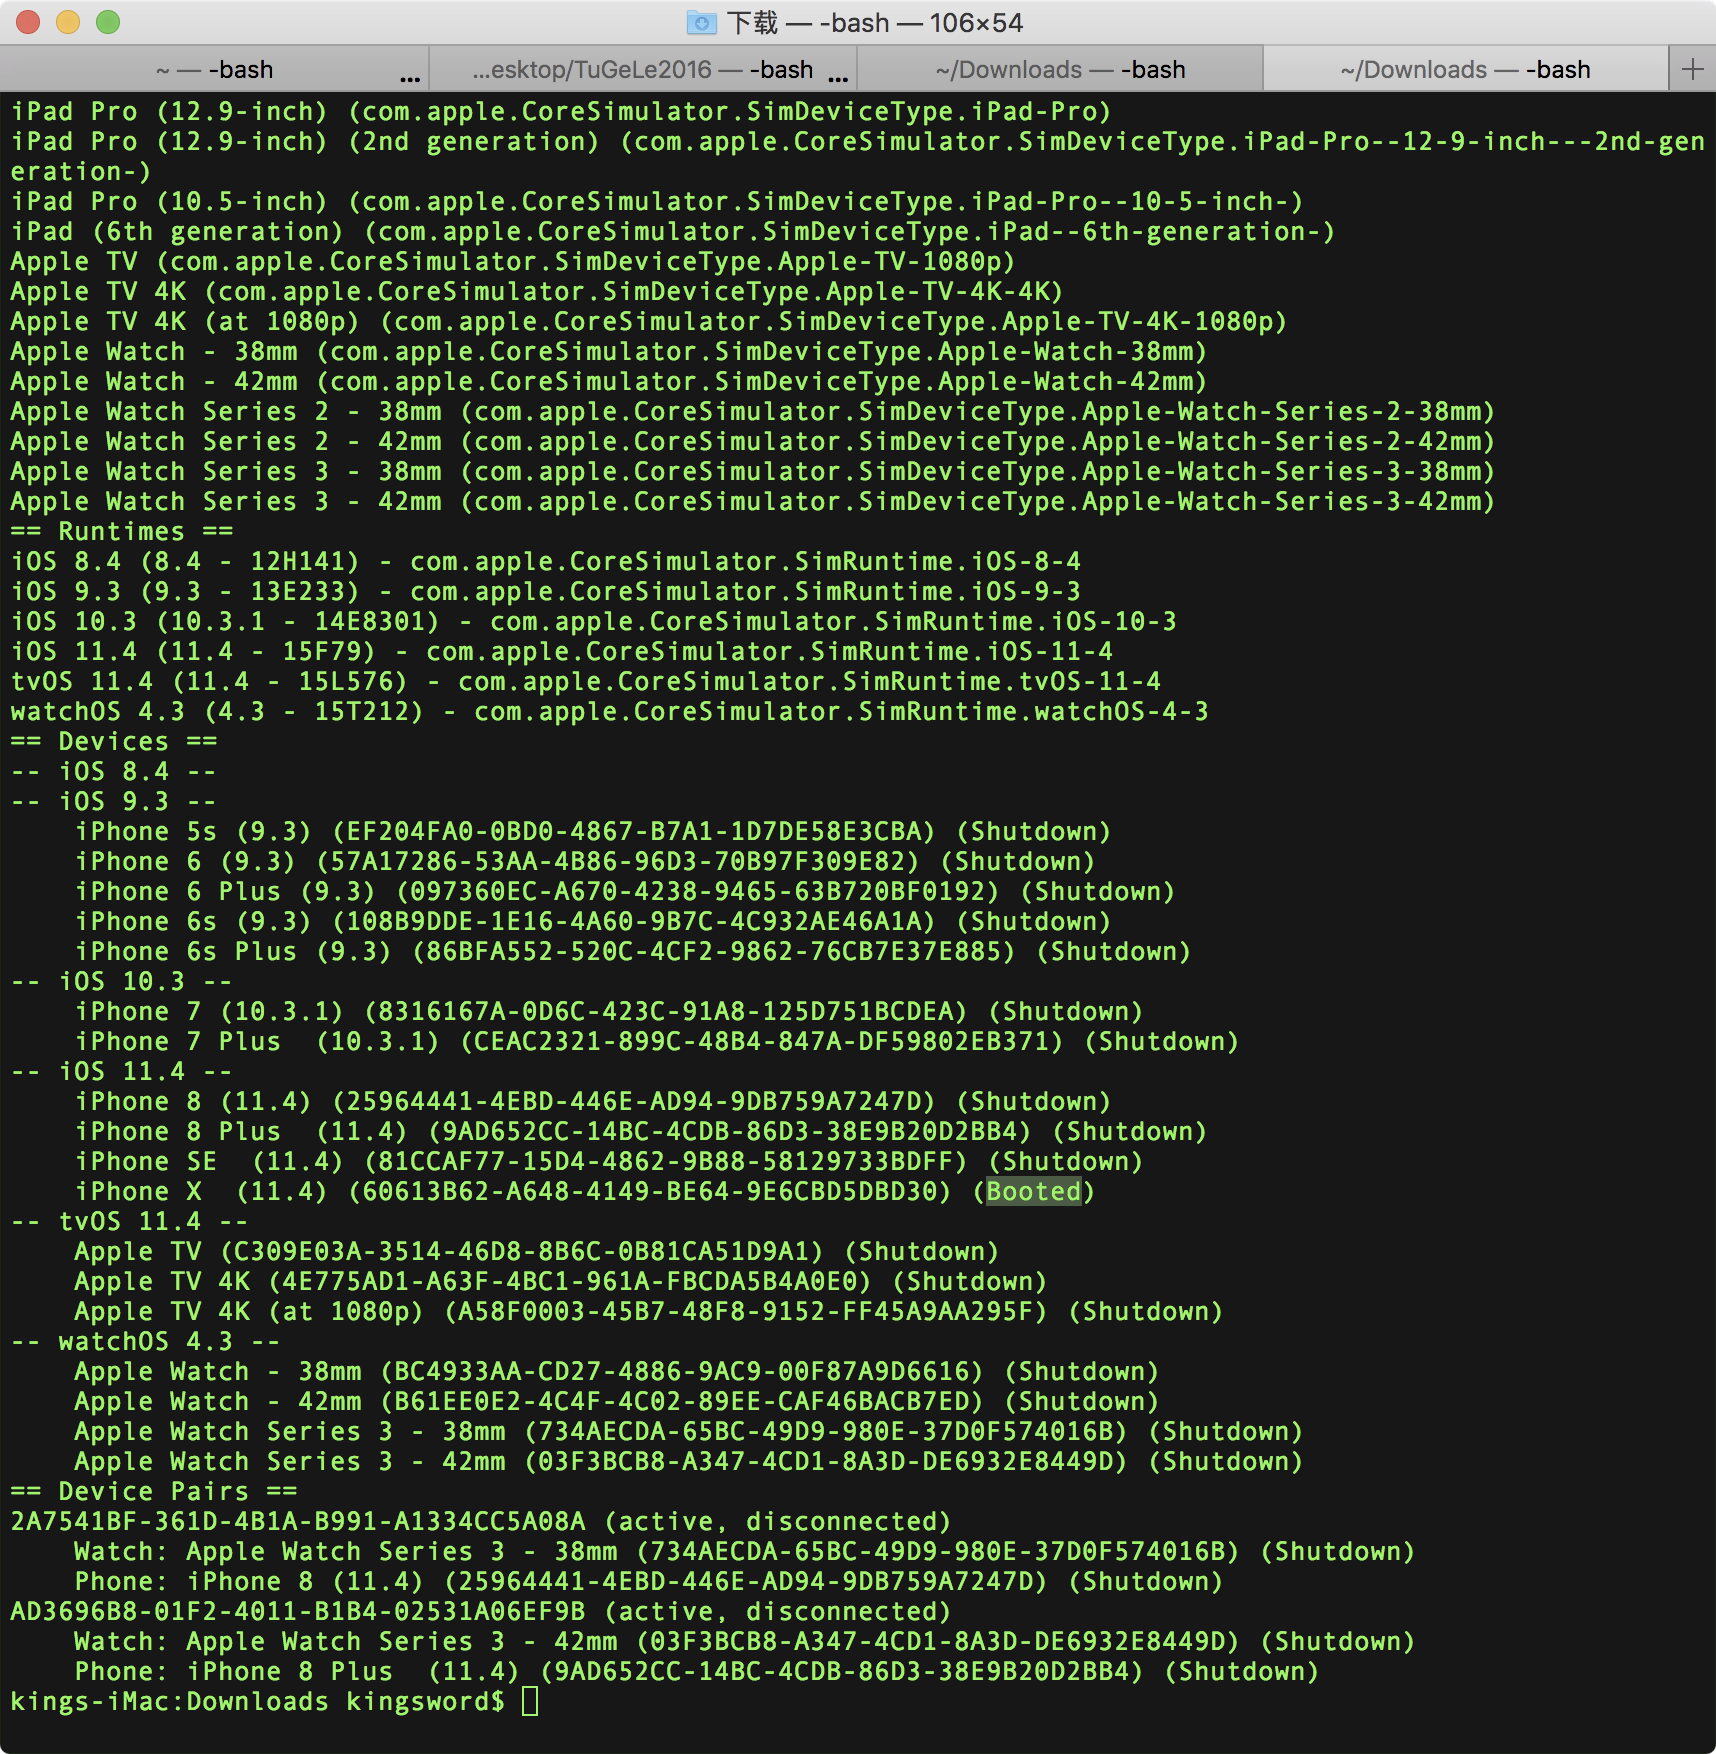Click the watchOS 4.3 runtime line
The height and width of the screenshot is (1754, 1716).
pyautogui.click(x=610, y=711)
